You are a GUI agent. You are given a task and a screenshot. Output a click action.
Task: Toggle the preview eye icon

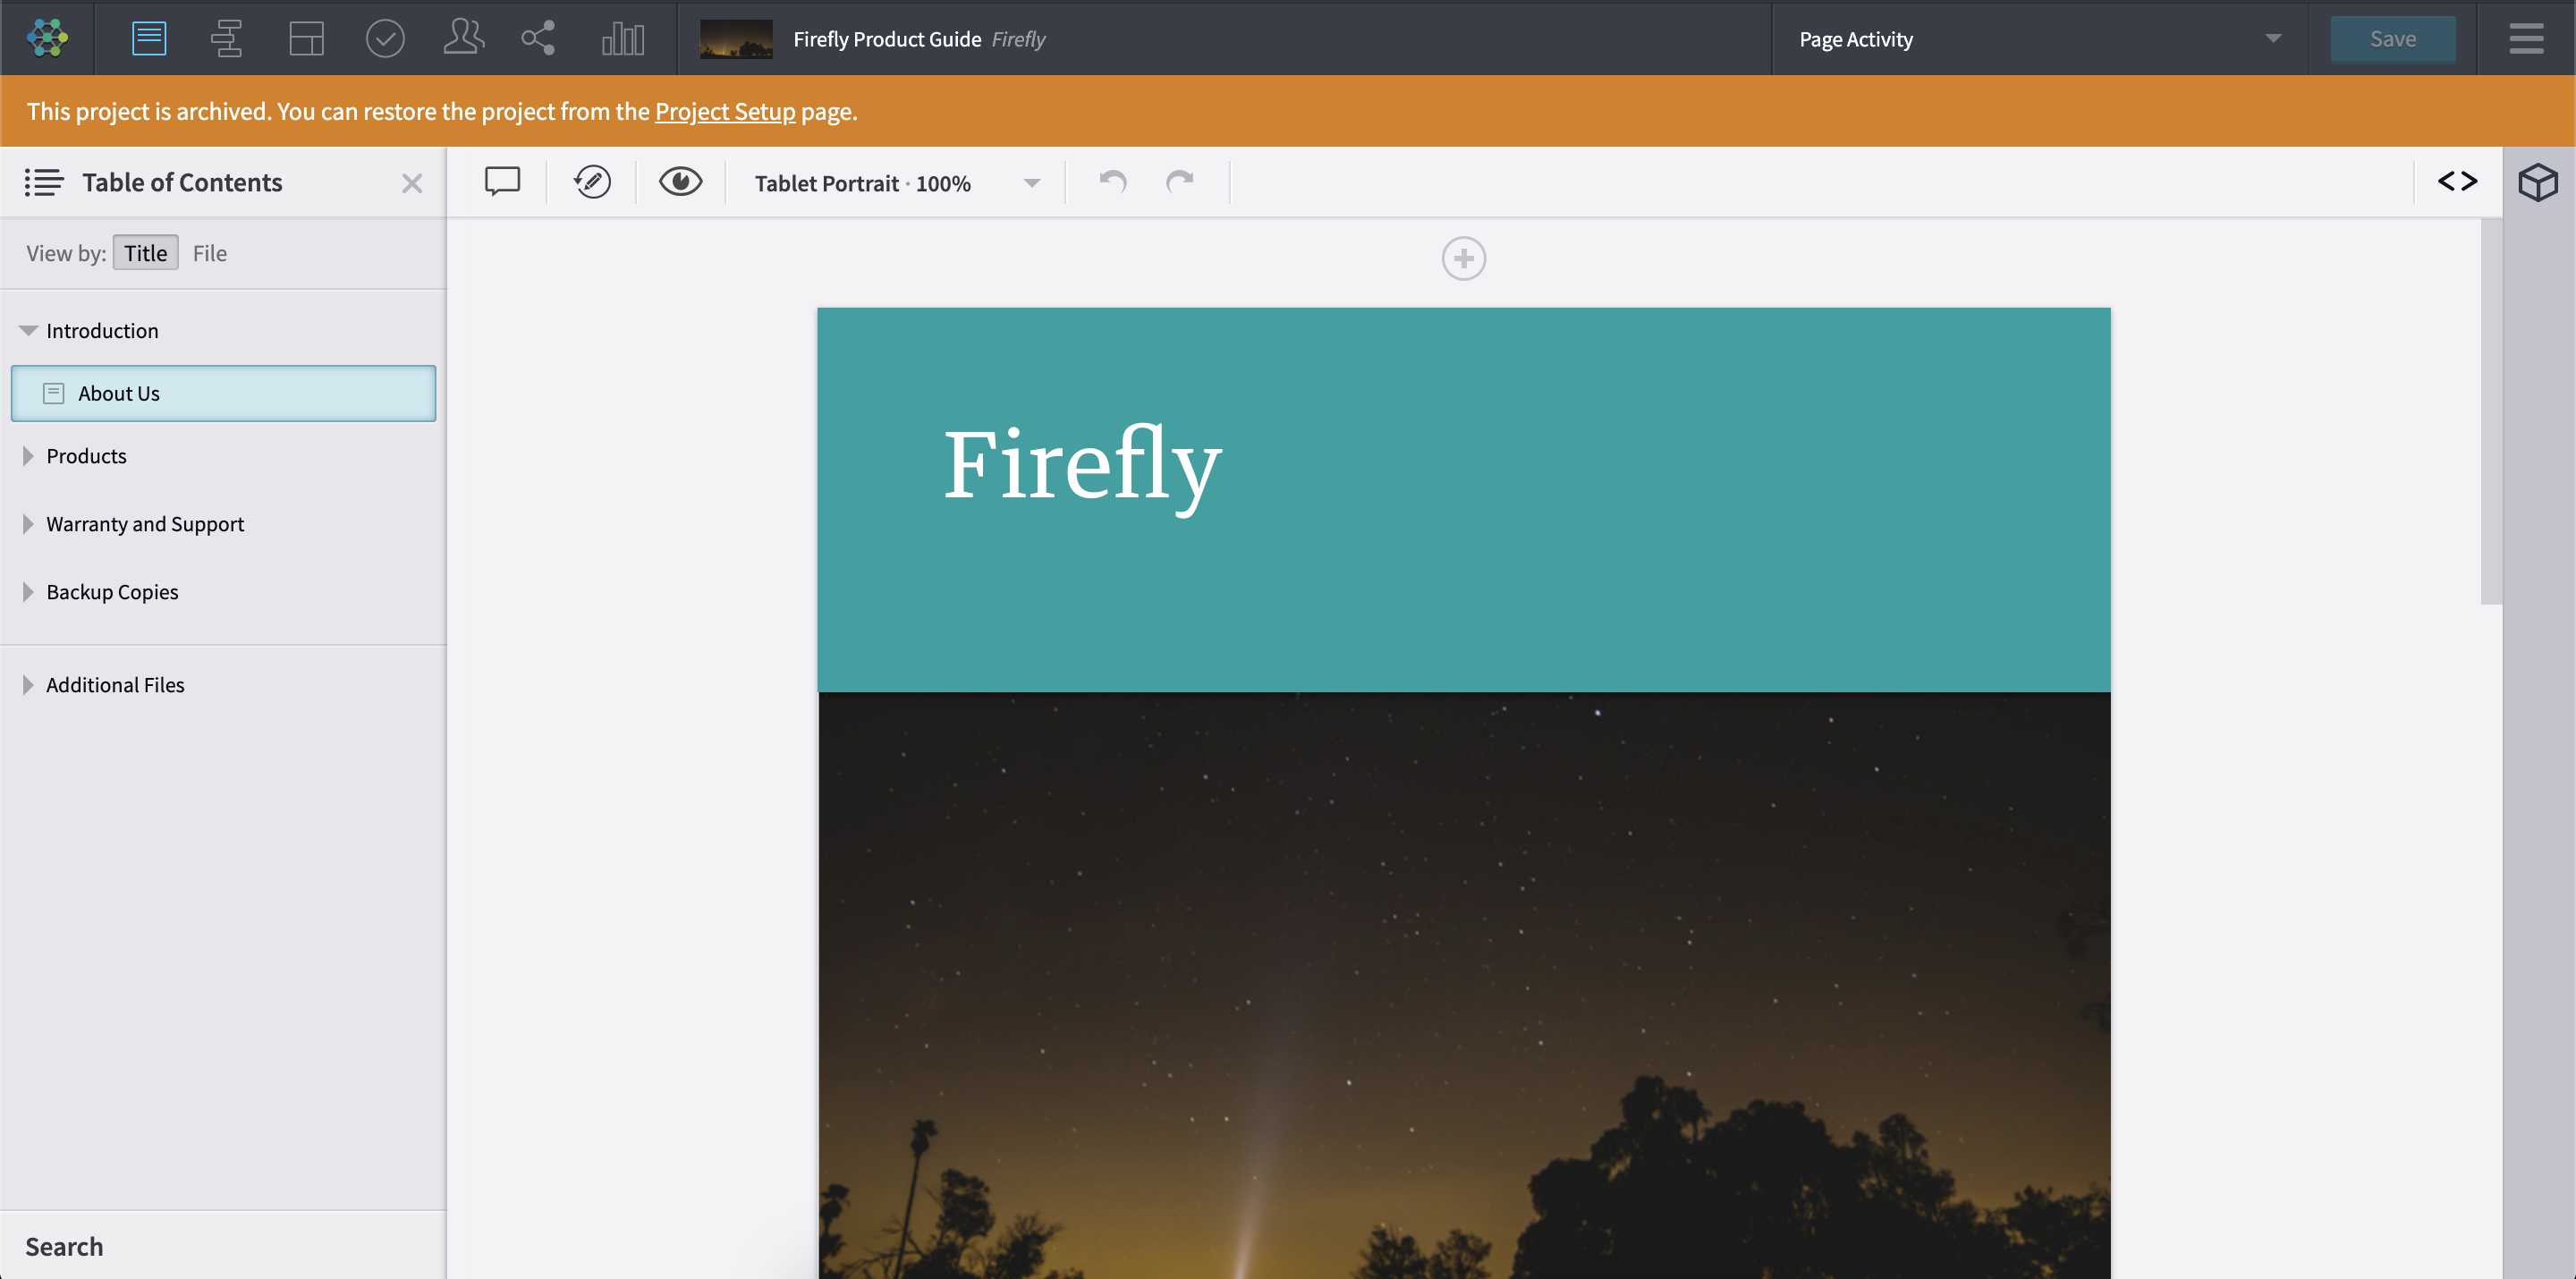(x=680, y=182)
